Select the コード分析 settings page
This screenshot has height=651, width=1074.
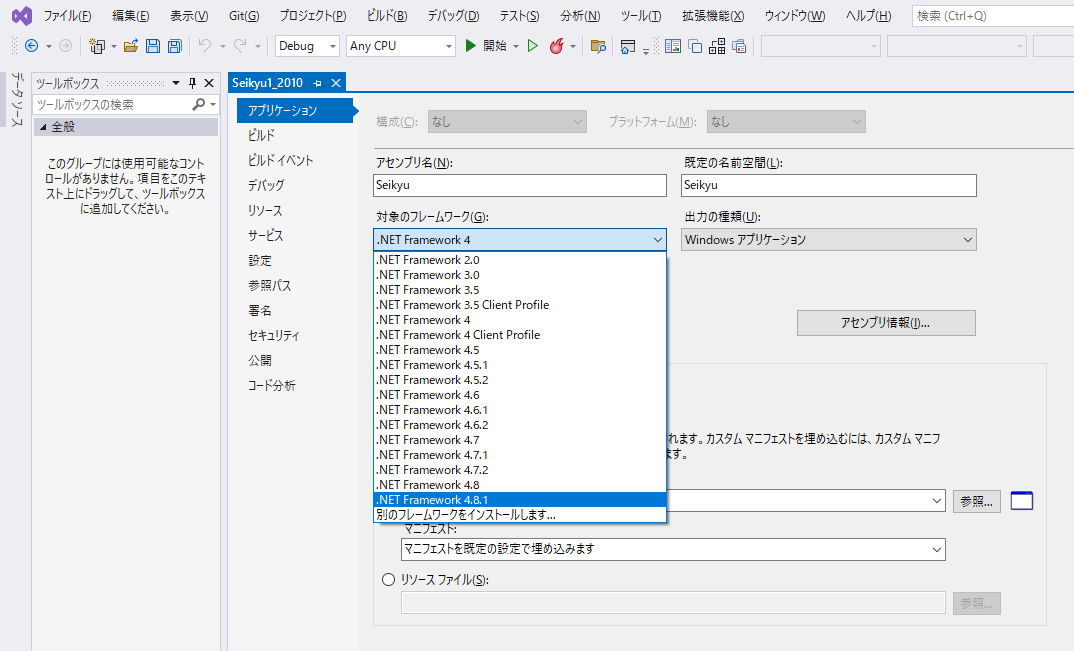click(x=271, y=385)
